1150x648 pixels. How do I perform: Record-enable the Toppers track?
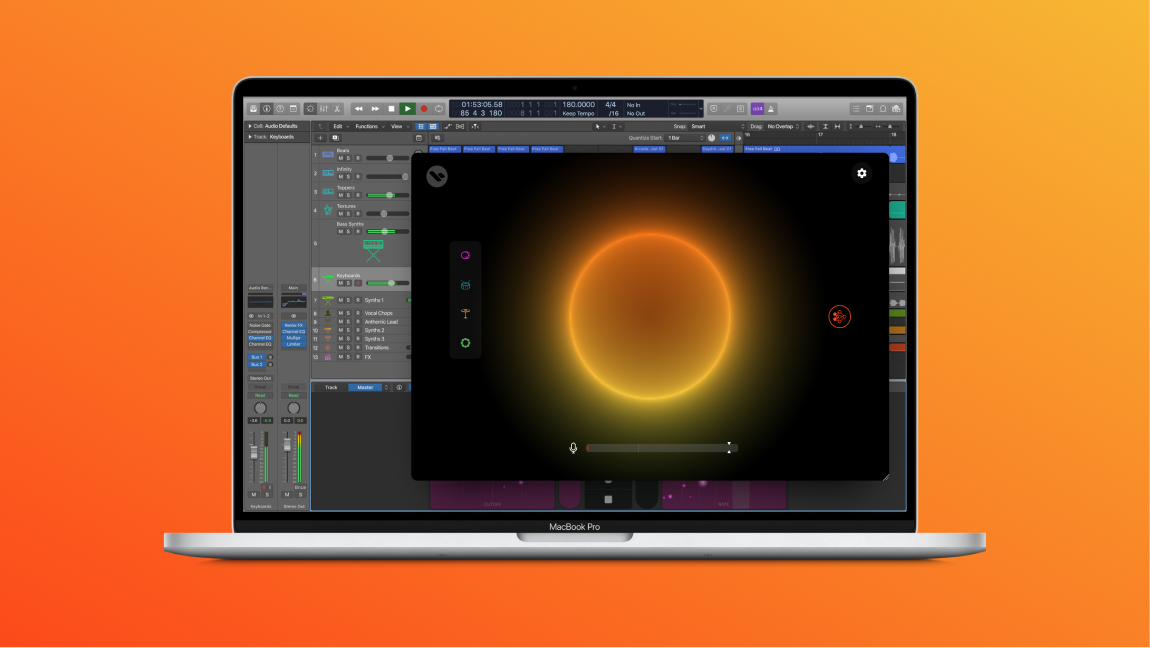(358, 195)
